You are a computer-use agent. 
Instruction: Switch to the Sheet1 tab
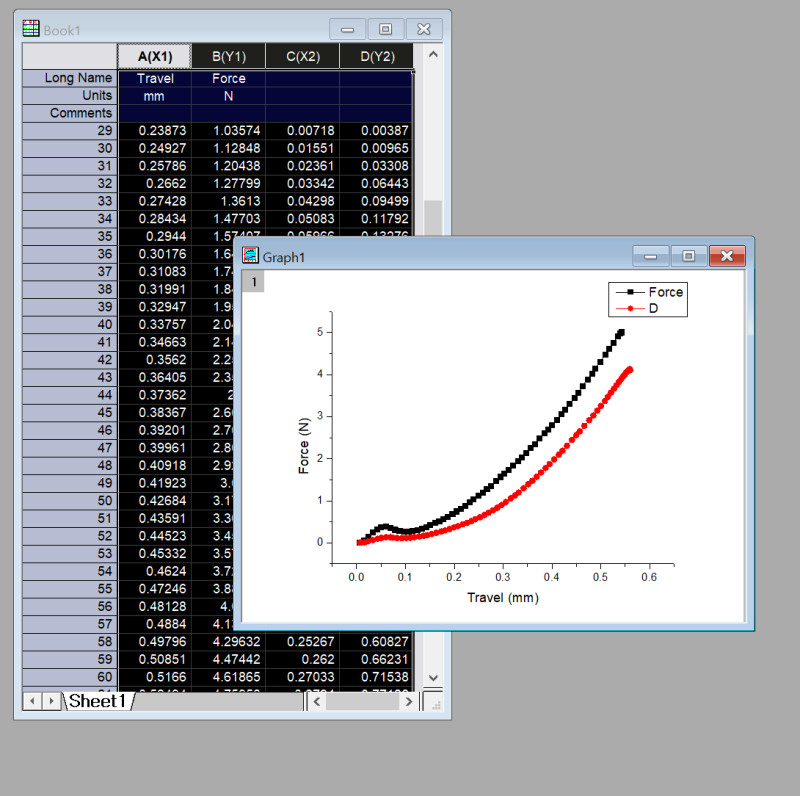click(97, 701)
